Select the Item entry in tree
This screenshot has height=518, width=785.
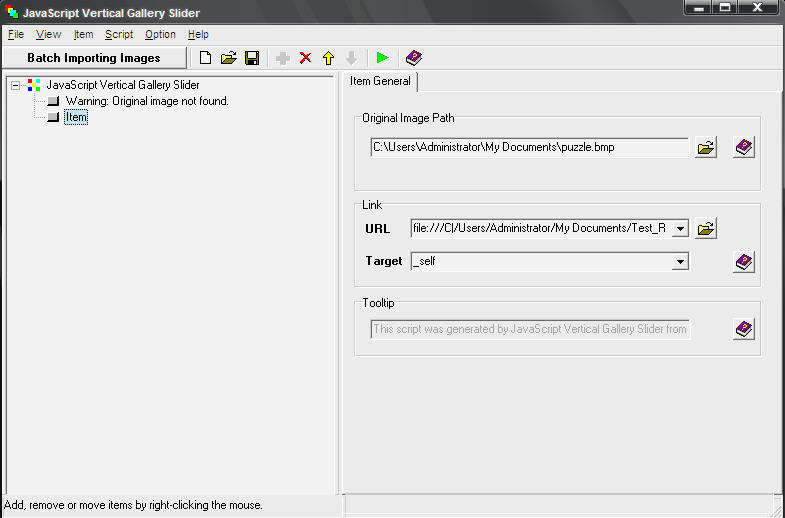coord(76,118)
